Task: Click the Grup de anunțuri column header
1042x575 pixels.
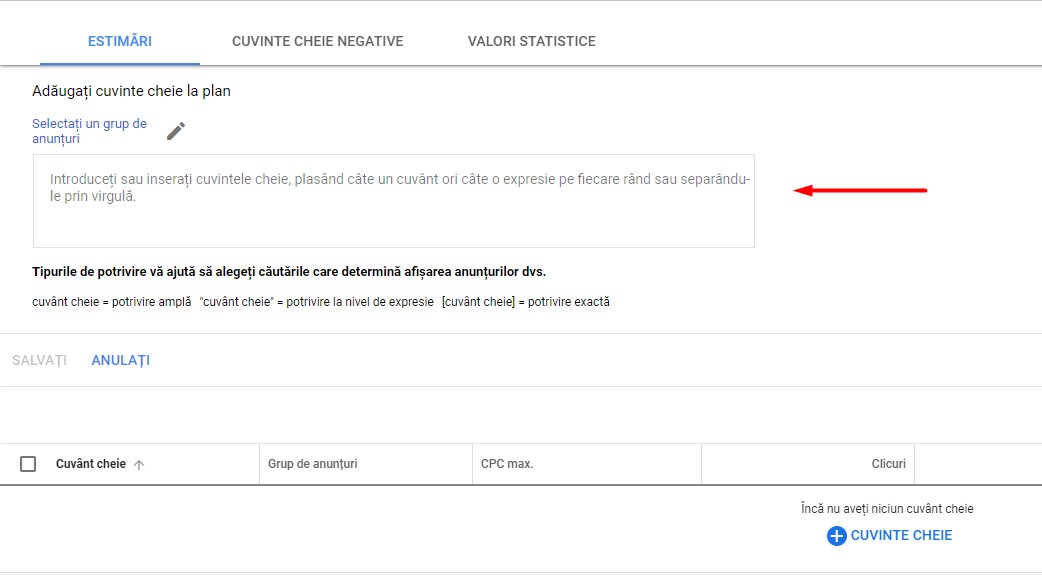Action: point(312,464)
